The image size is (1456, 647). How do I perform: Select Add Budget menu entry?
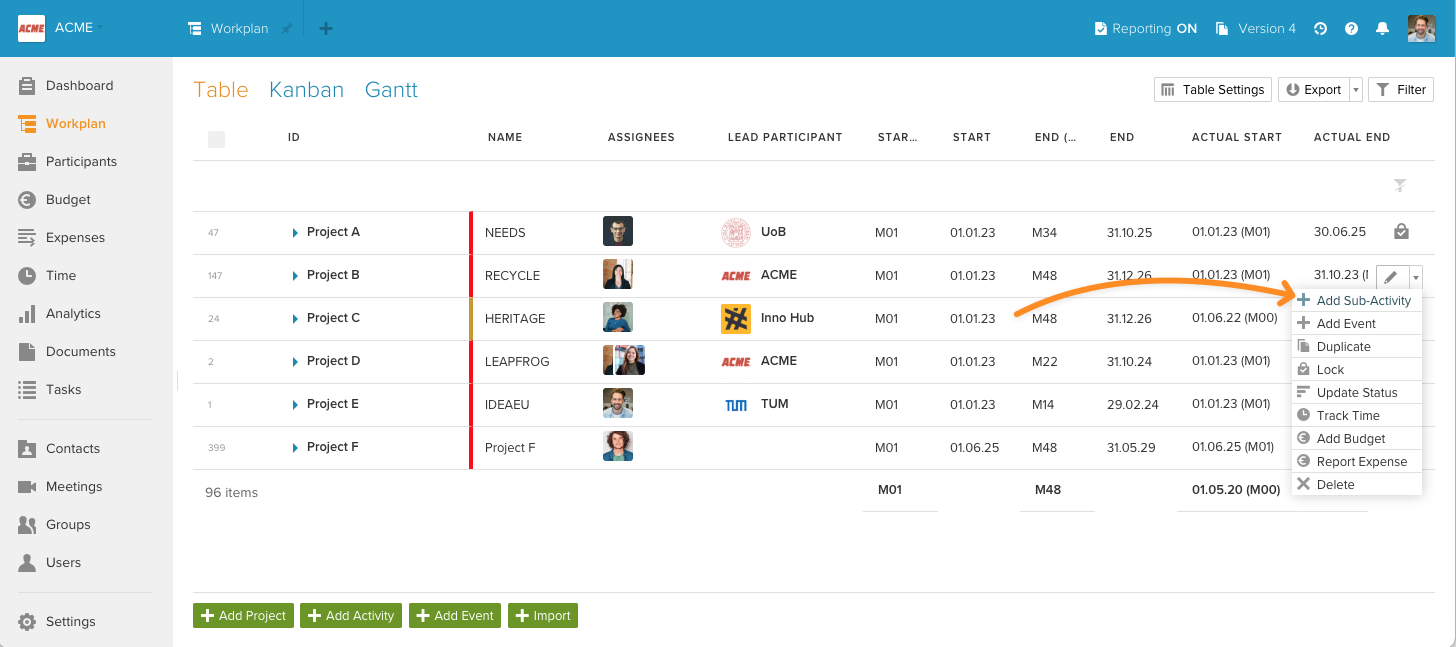[1357, 438]
